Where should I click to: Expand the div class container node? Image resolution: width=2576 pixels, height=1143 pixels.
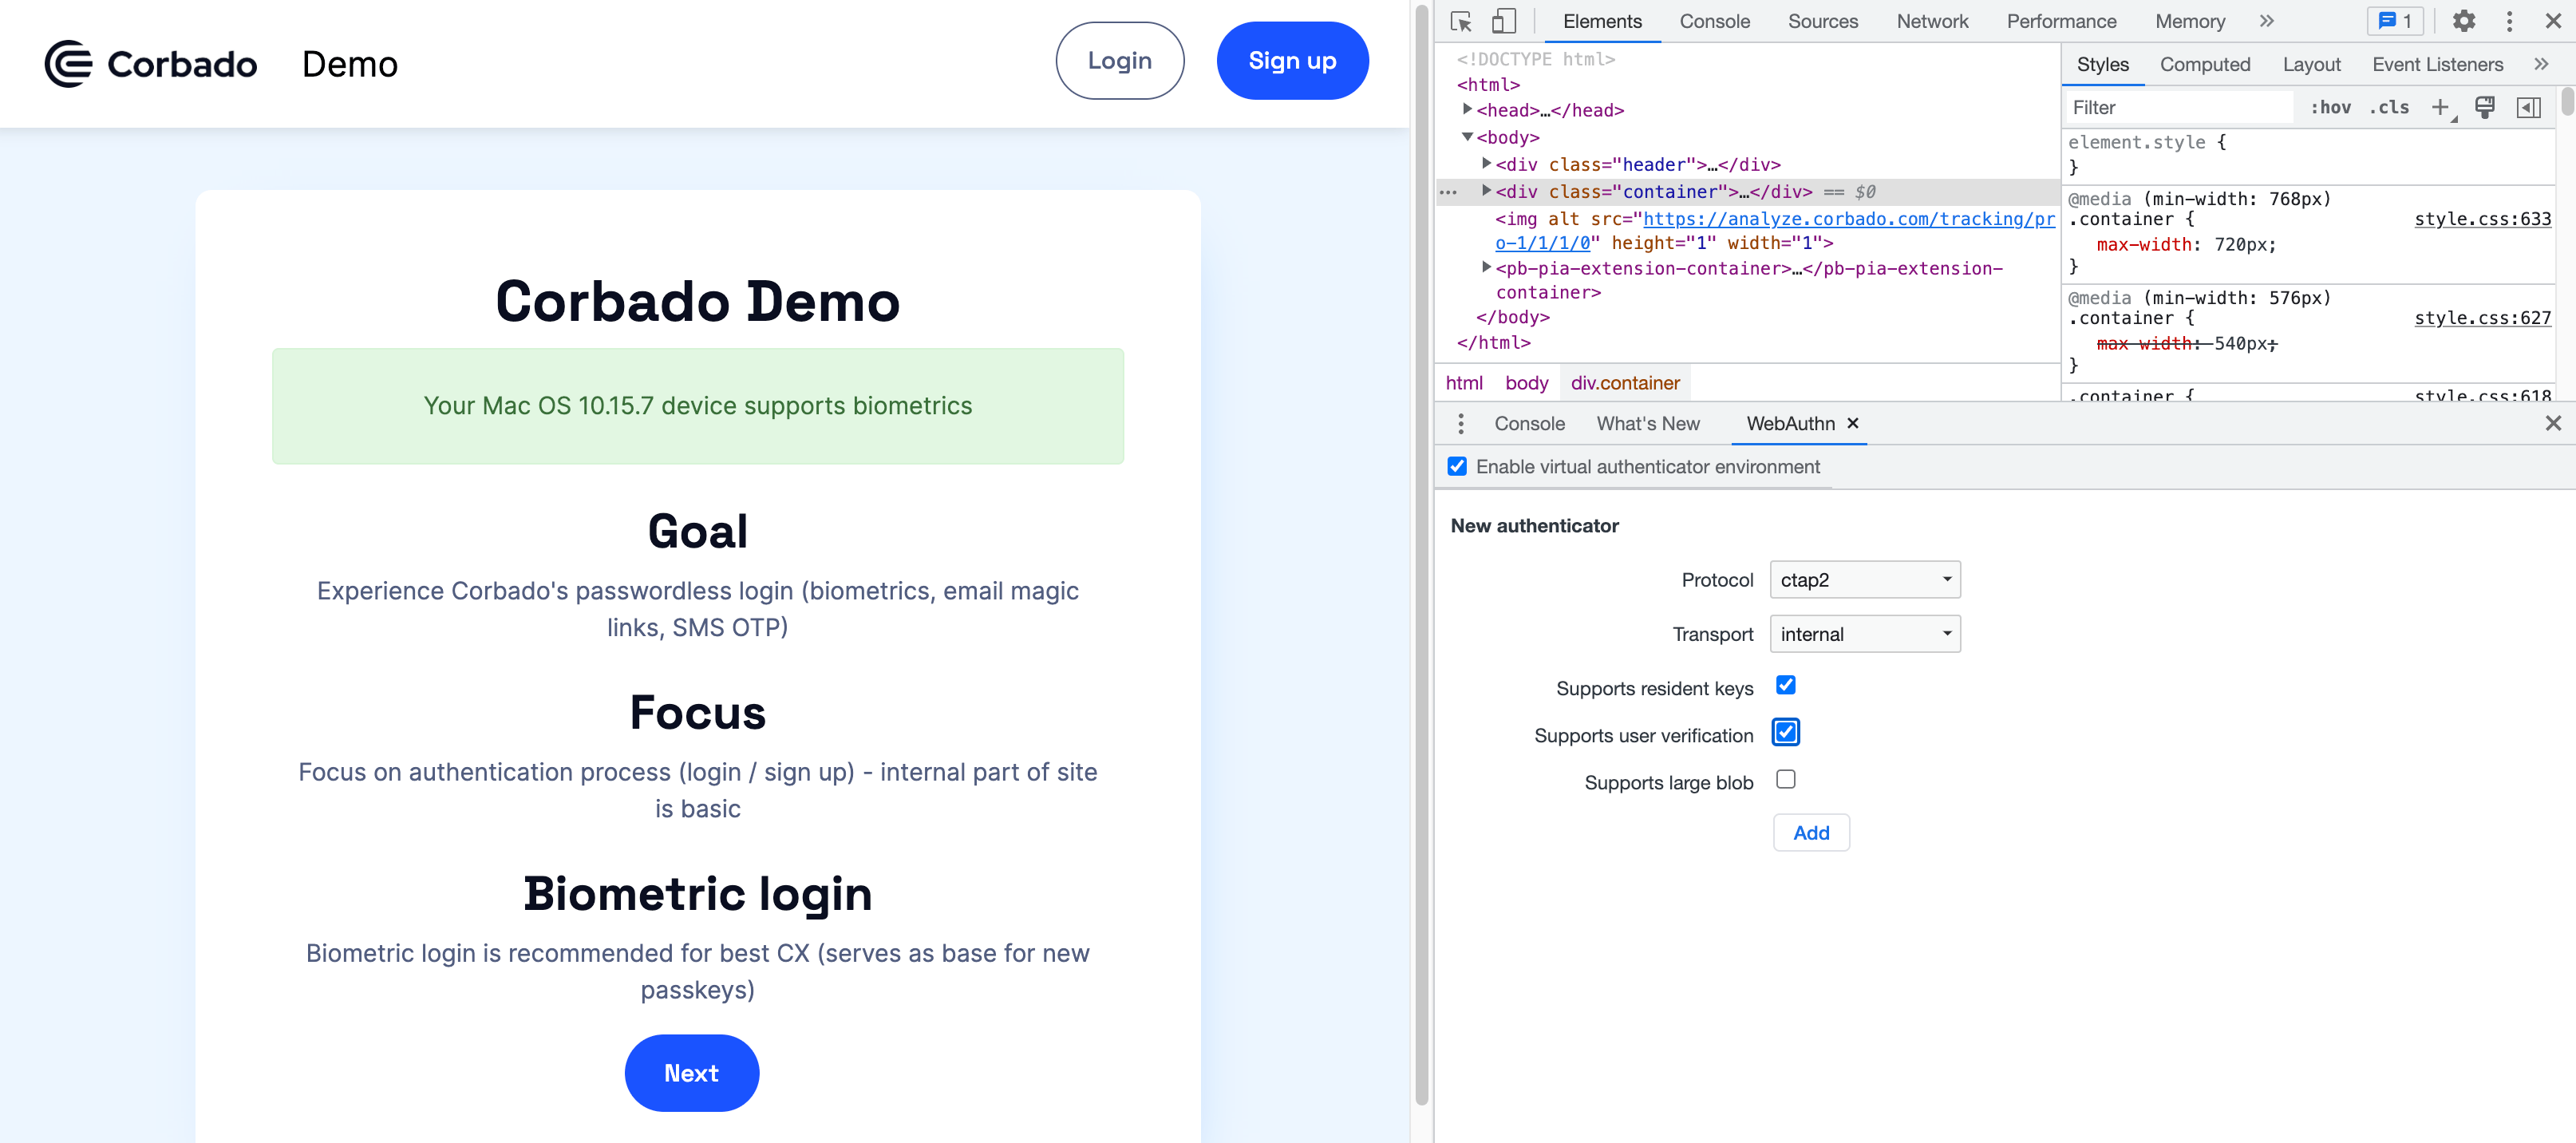coord(1486,191)
